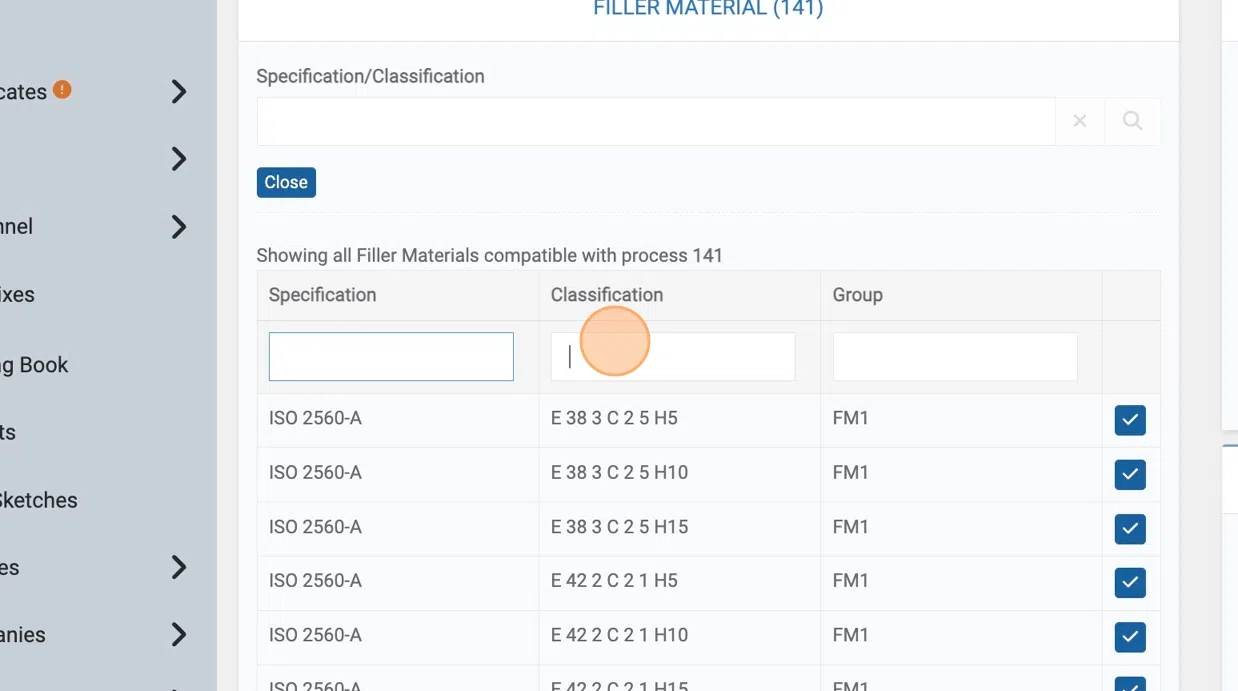Focus the Specification/Classification search box
This screenshot has height=691, width=1238.
tap(656, 121)
